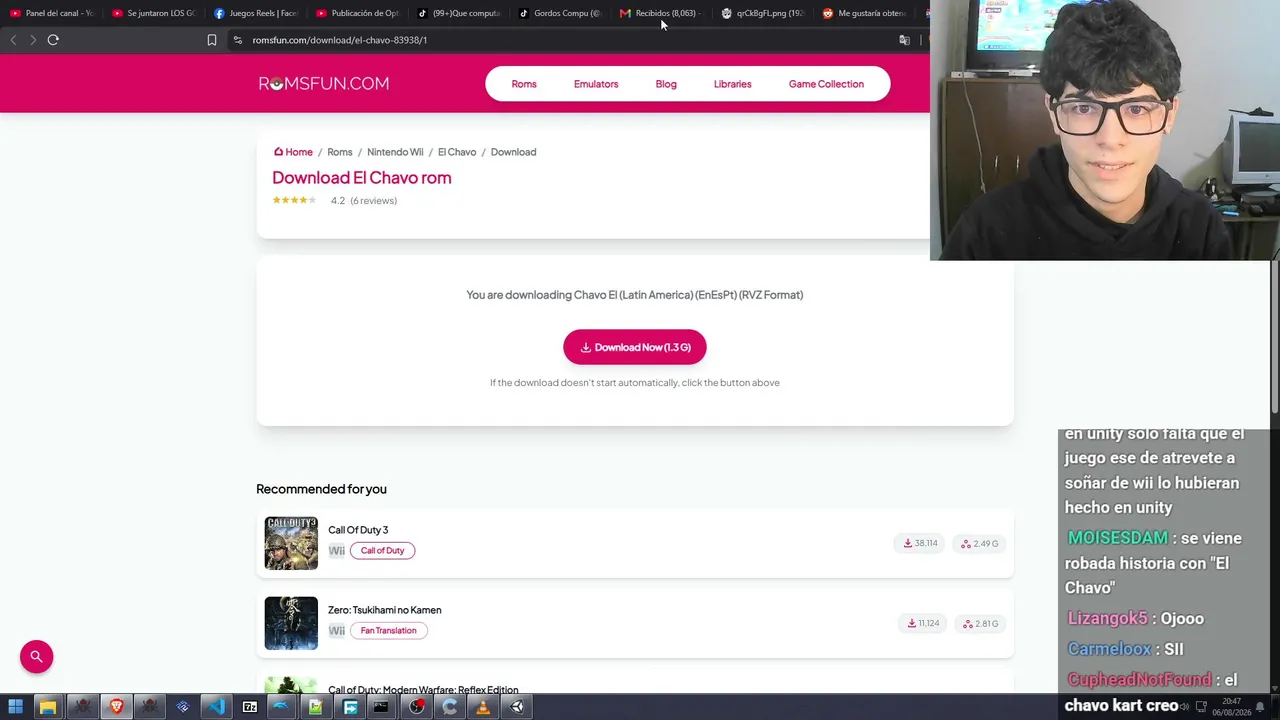Click the Download Now (1.3 G) button

(635, 347)
